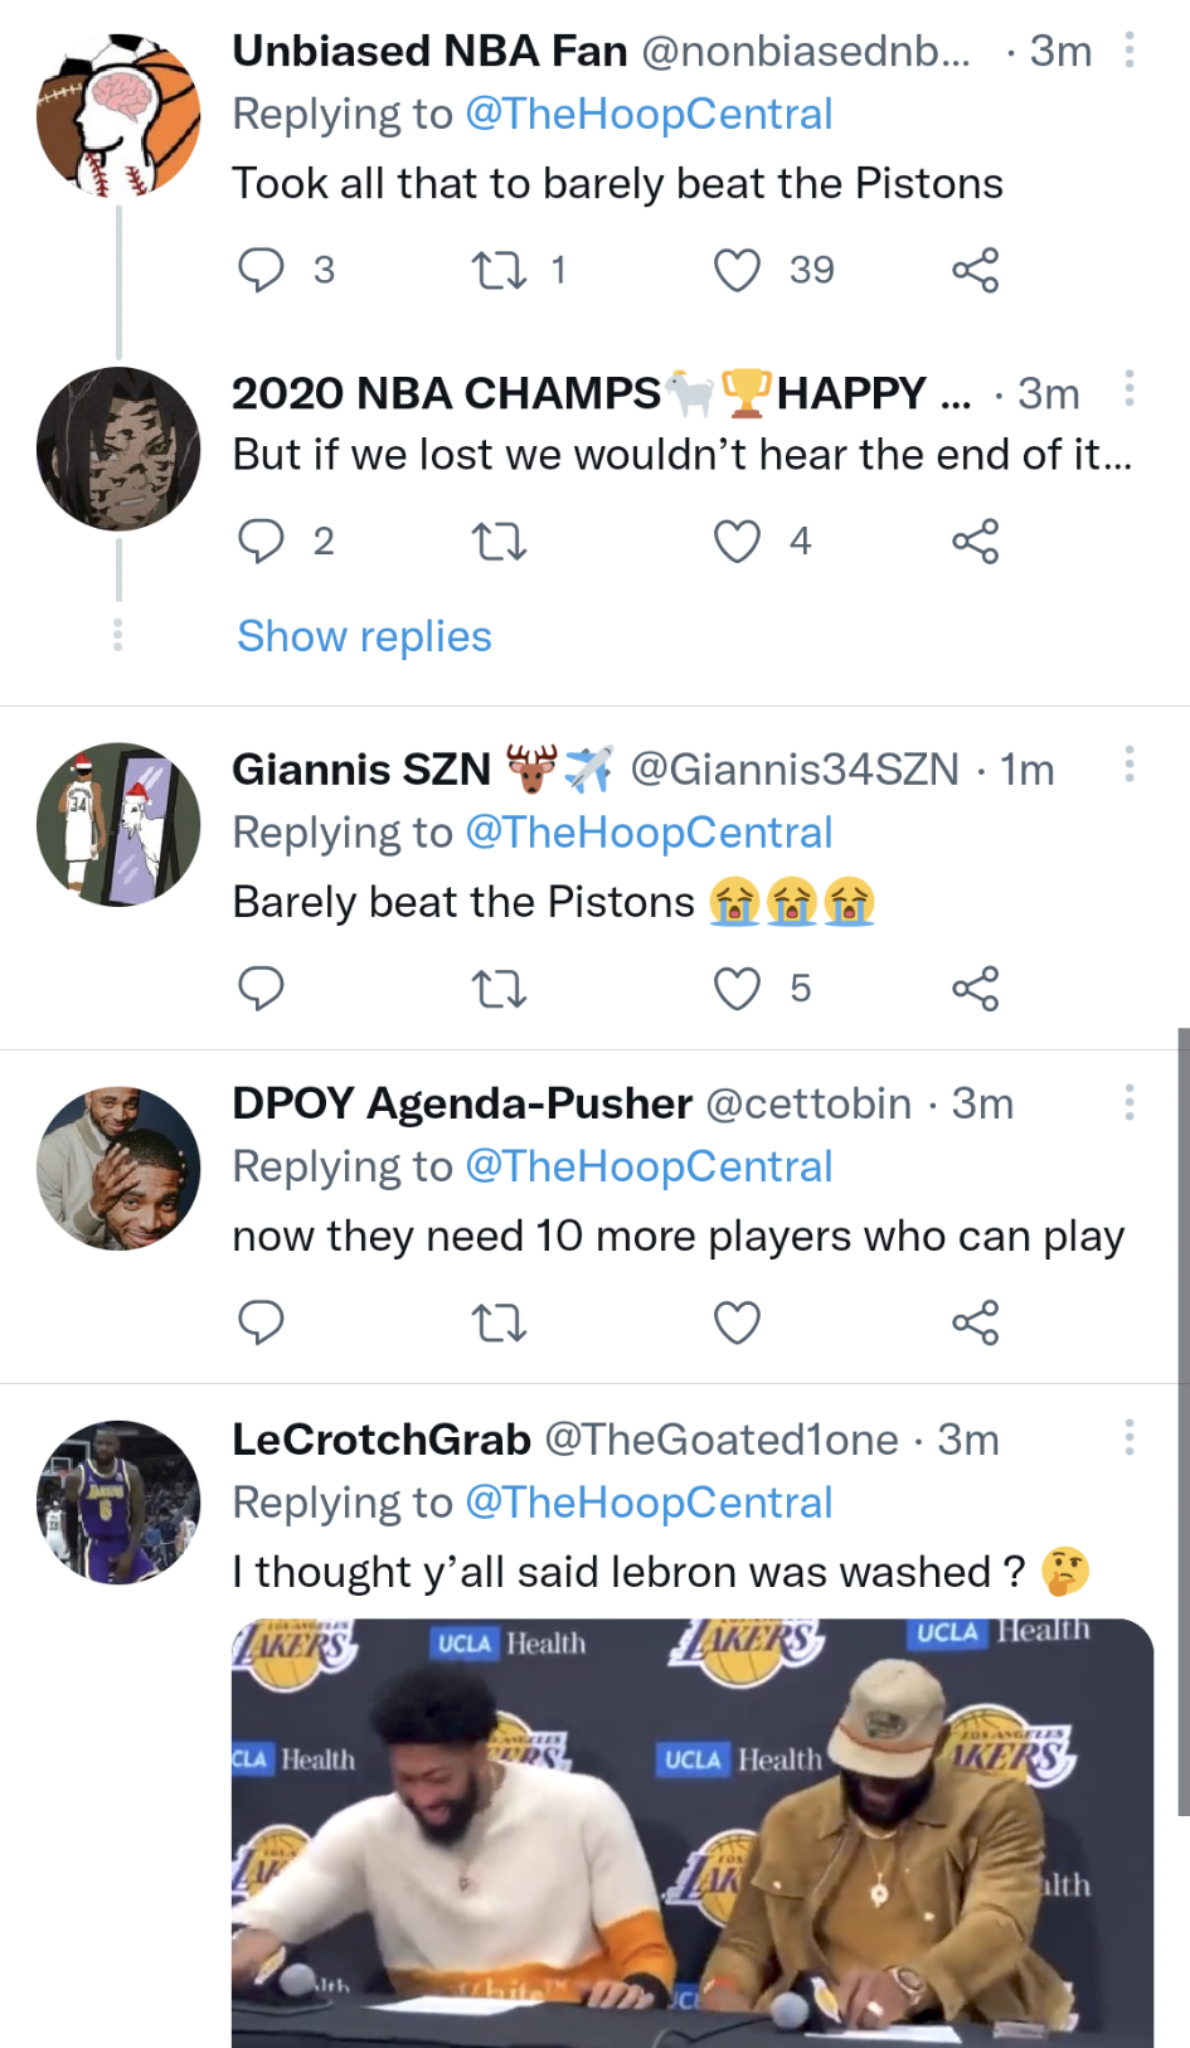The height and width of the screenshot is (2048, 1190).
Task: Open Giannis SZN's profile picture
Action: tap(118, 824)
